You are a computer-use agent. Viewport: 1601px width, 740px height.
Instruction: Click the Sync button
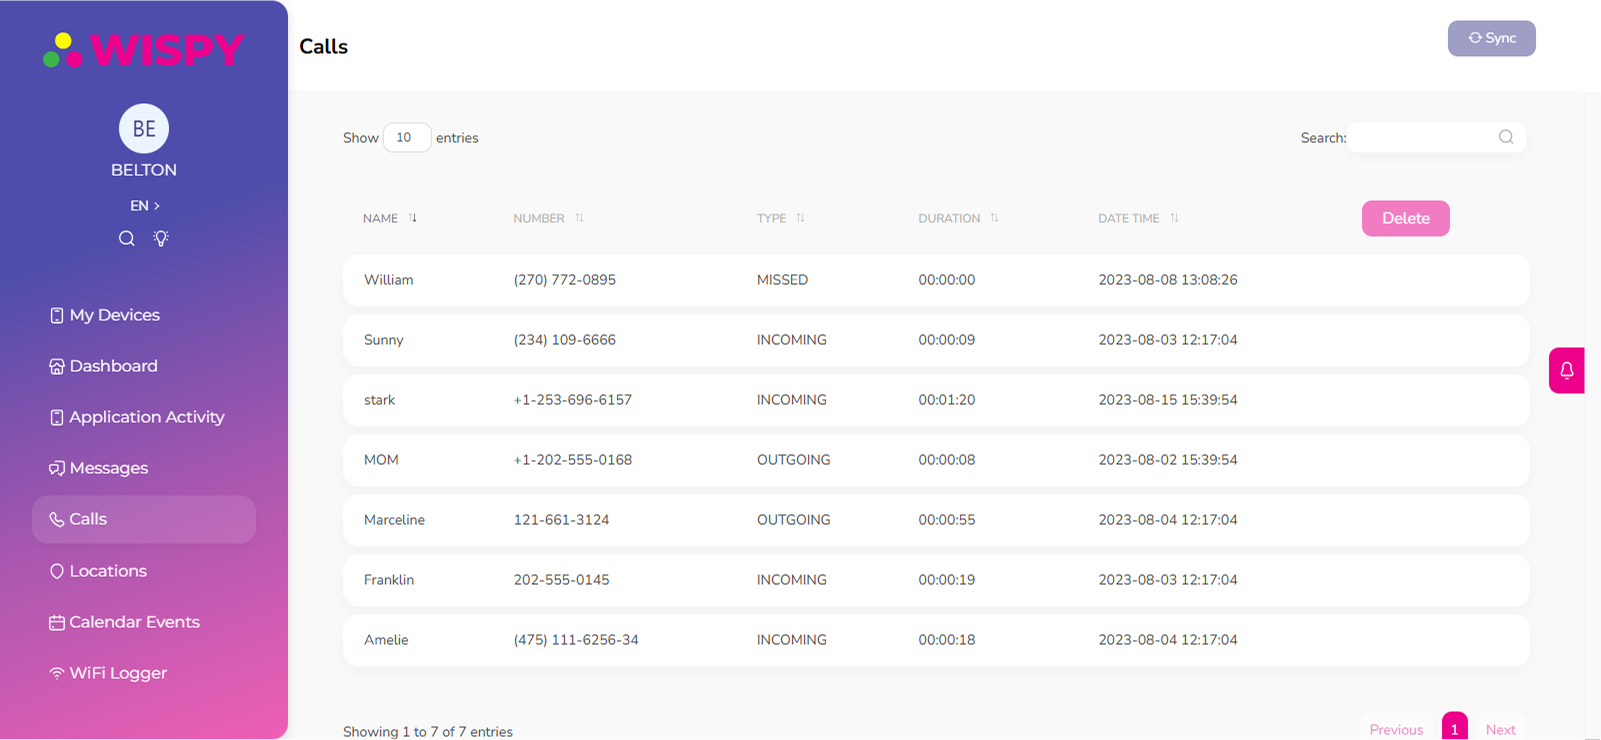[1491, 38]
